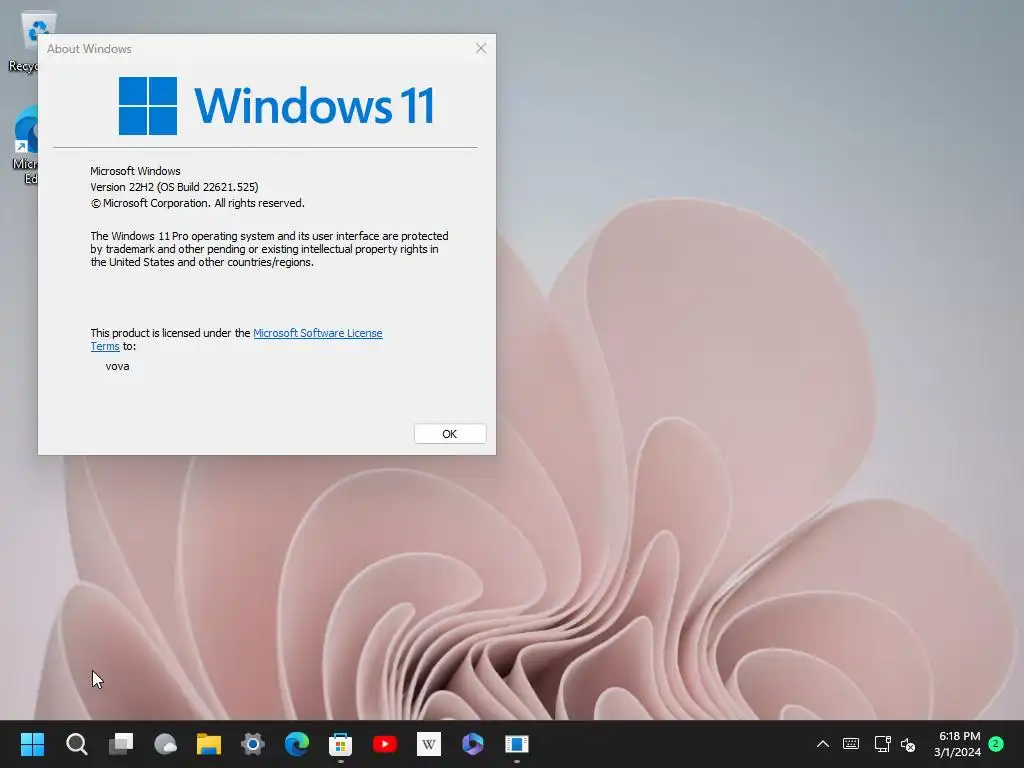1024x768 pixels.
Task: Open the Wikipedia app on taskbar
Action: (x=428, y=743)
